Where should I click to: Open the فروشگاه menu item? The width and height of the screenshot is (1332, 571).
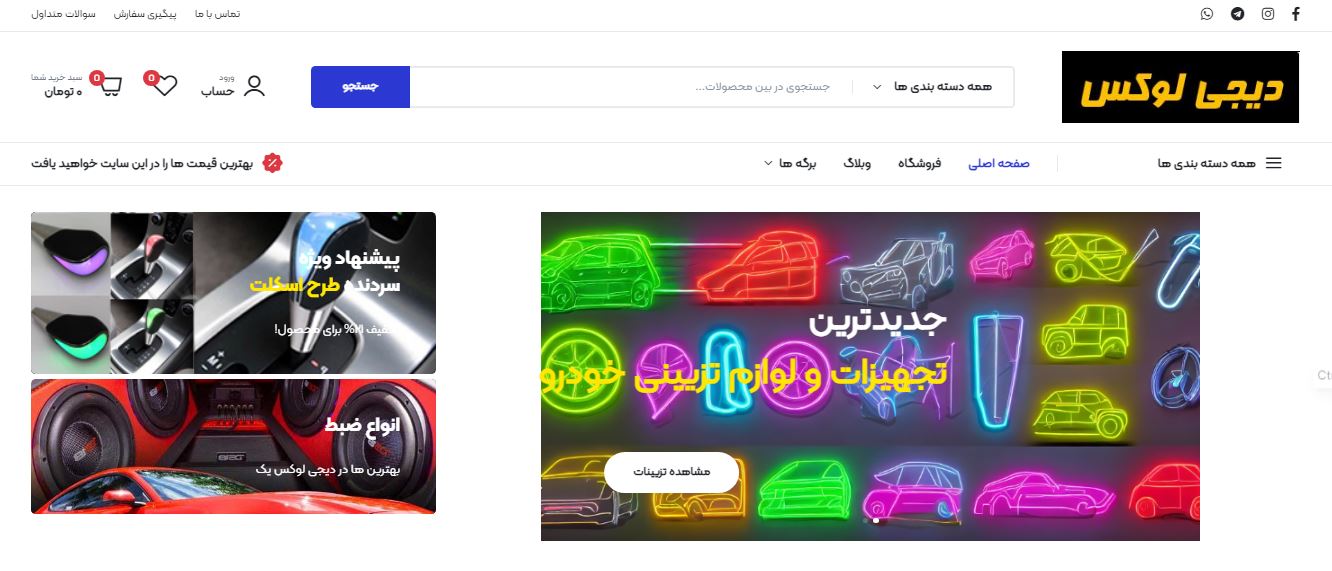tap(919, 163)
